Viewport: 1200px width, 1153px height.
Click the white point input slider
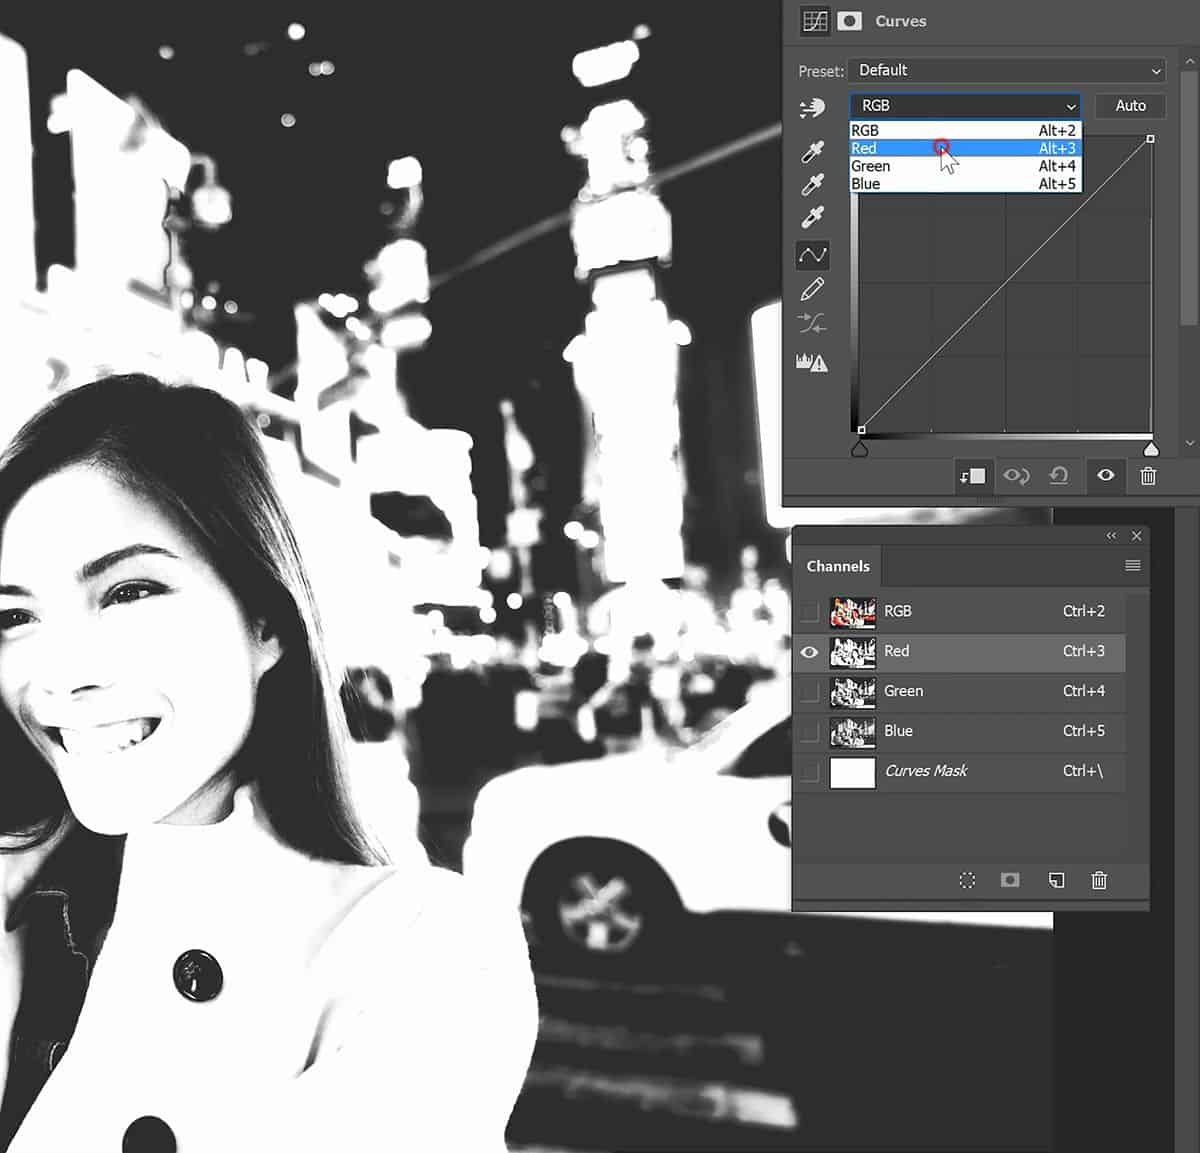pyautogui.click(x=1151, y=449)
